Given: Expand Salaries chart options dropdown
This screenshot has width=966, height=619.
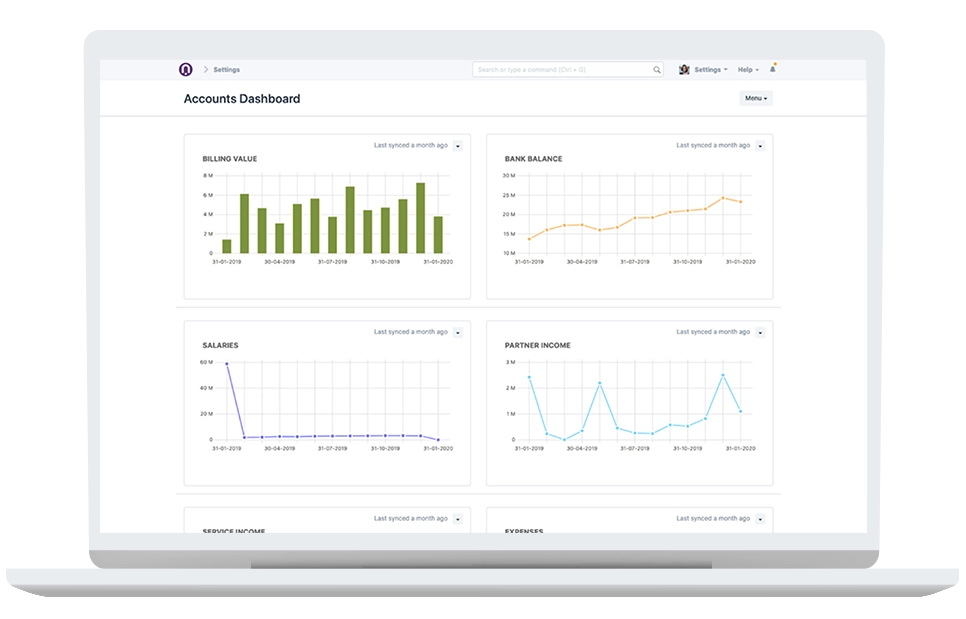Looking at the screenshot, I should [x=458, y=332].
